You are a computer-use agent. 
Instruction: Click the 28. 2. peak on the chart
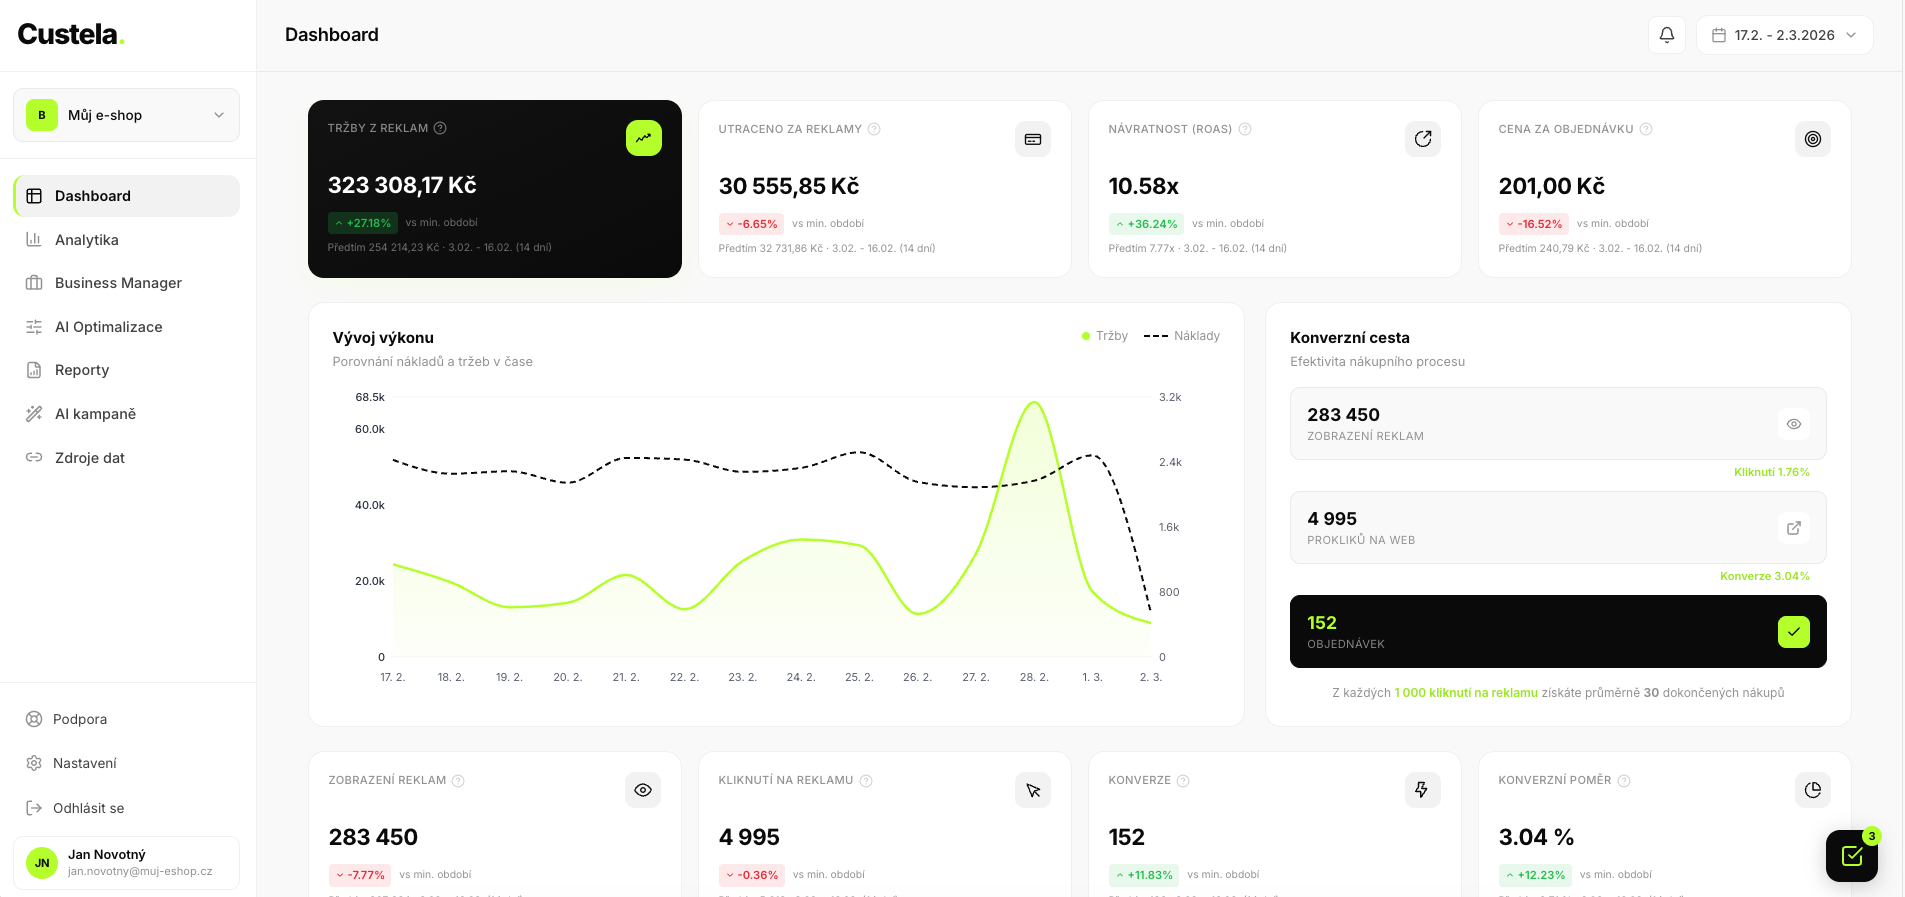coord(1034,403)
